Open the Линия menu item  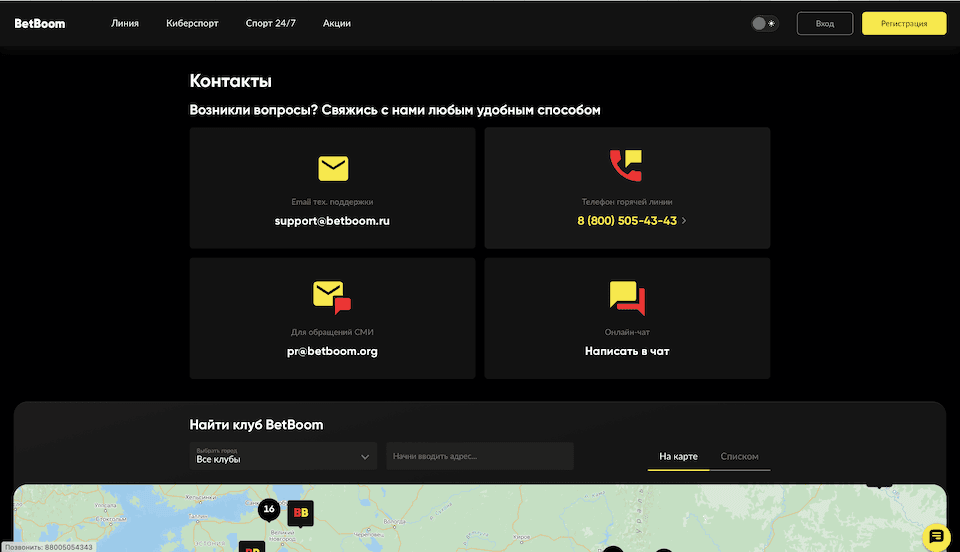click(125, 23)
